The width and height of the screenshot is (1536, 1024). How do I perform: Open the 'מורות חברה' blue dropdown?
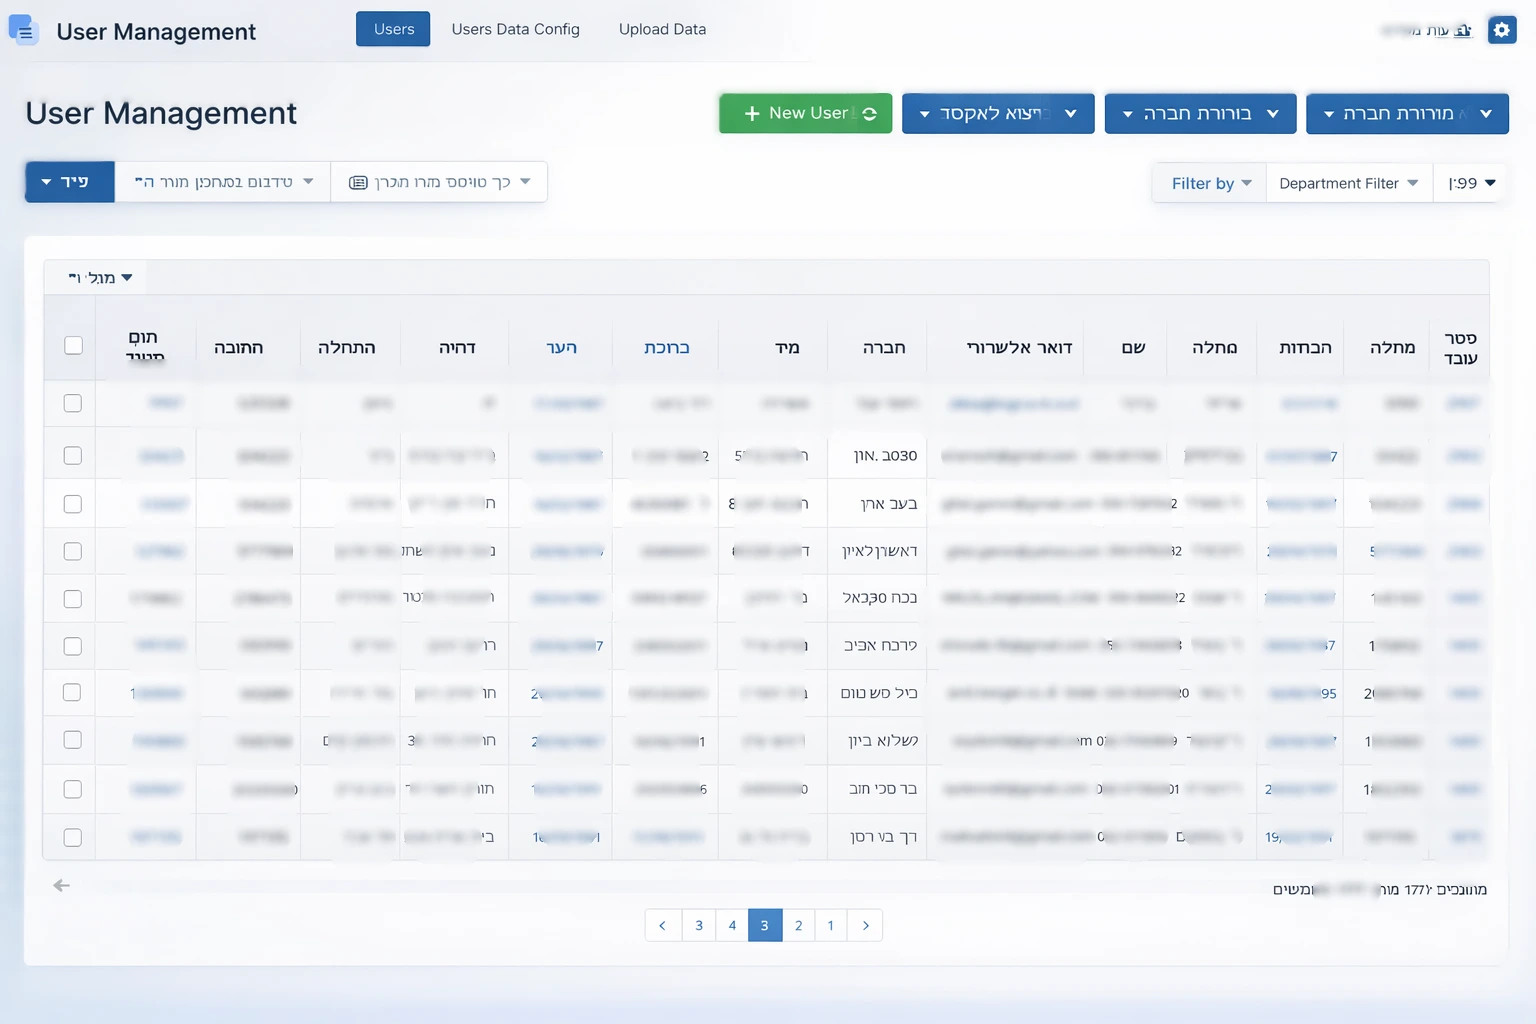tap(1407, 113)
